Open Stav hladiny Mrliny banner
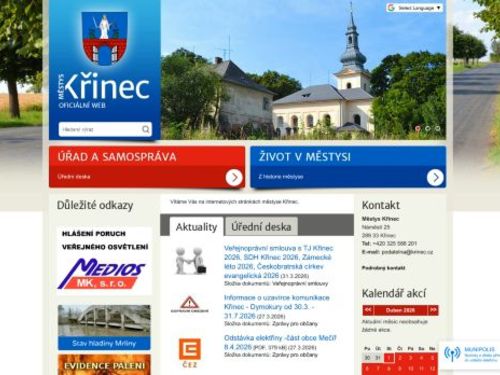Screen dimensions: 500x375 tap(104, 327)
